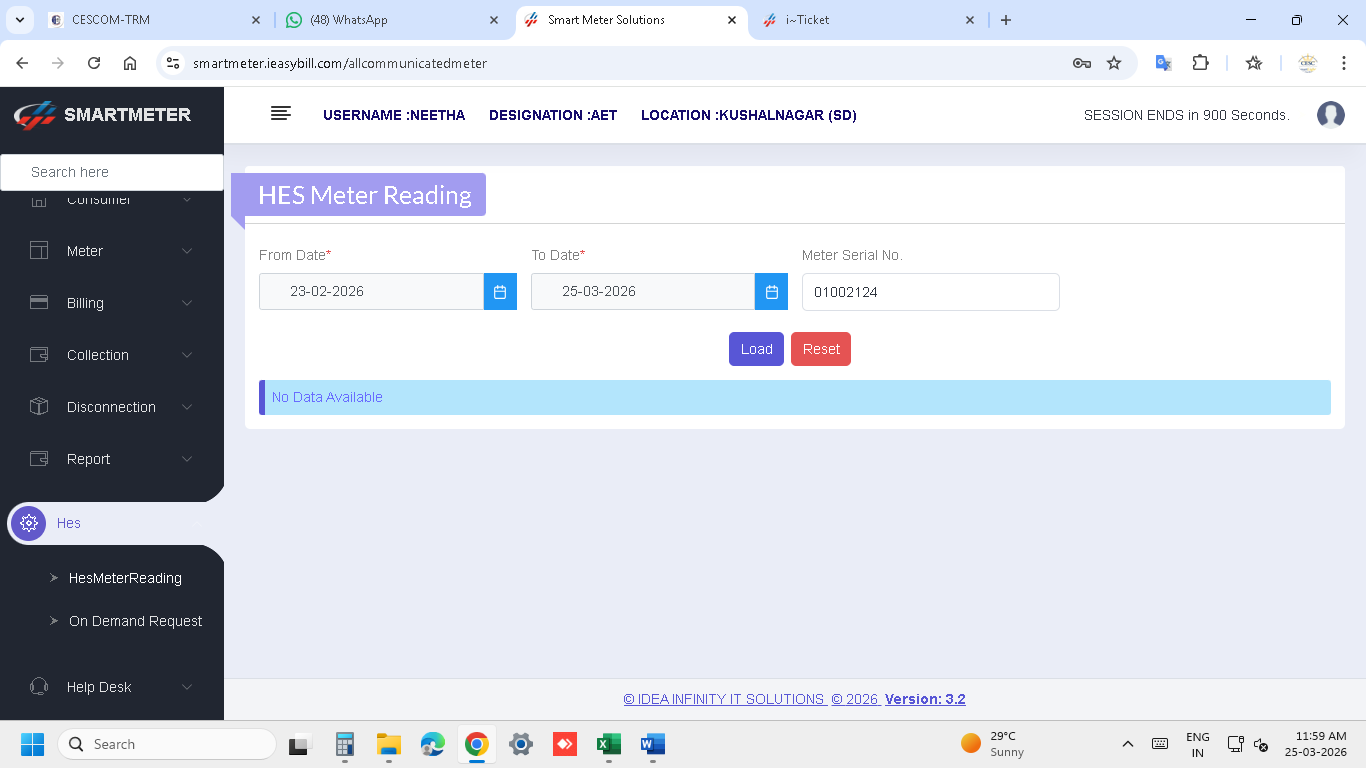Click the Meter Serial No. input field
This screenshot has height=768, width=1366.
930,292
